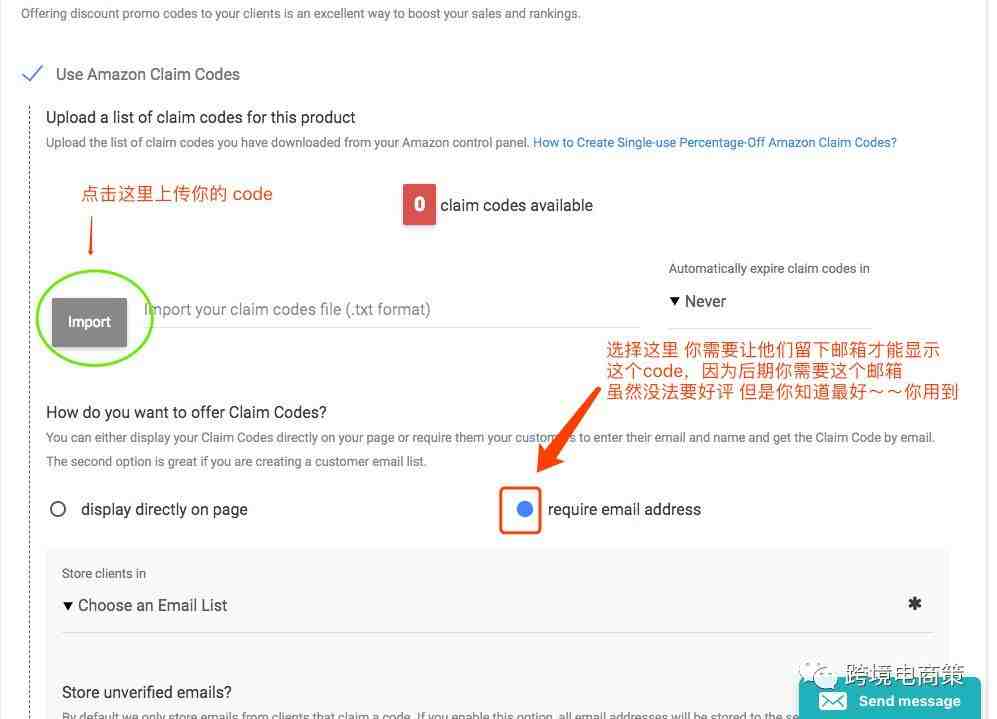
Task: Click the Automatically expire claim codes in label
Action: 769,268
